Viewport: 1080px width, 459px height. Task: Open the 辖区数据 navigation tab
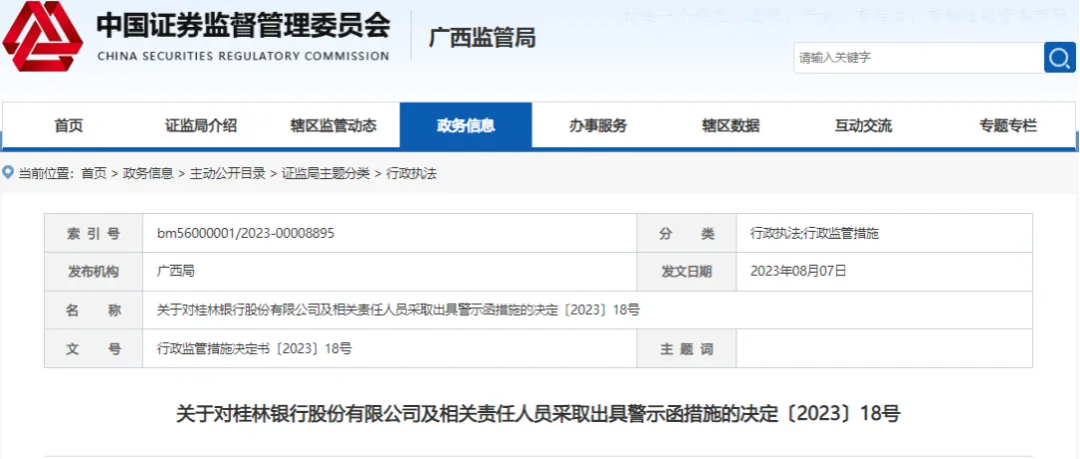(731, 125)
